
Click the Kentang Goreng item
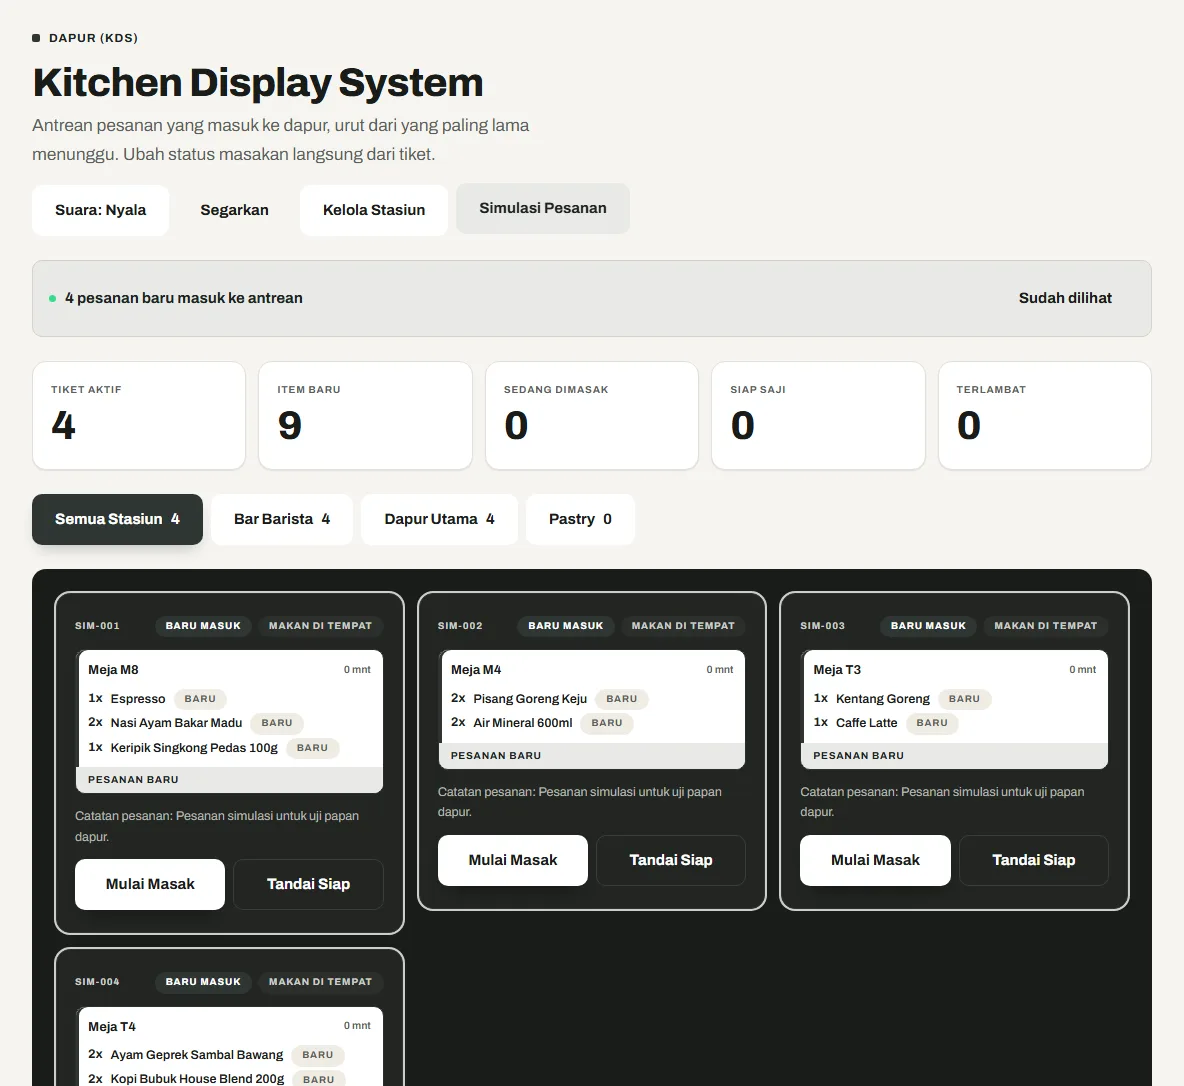[x=883, y=699]
